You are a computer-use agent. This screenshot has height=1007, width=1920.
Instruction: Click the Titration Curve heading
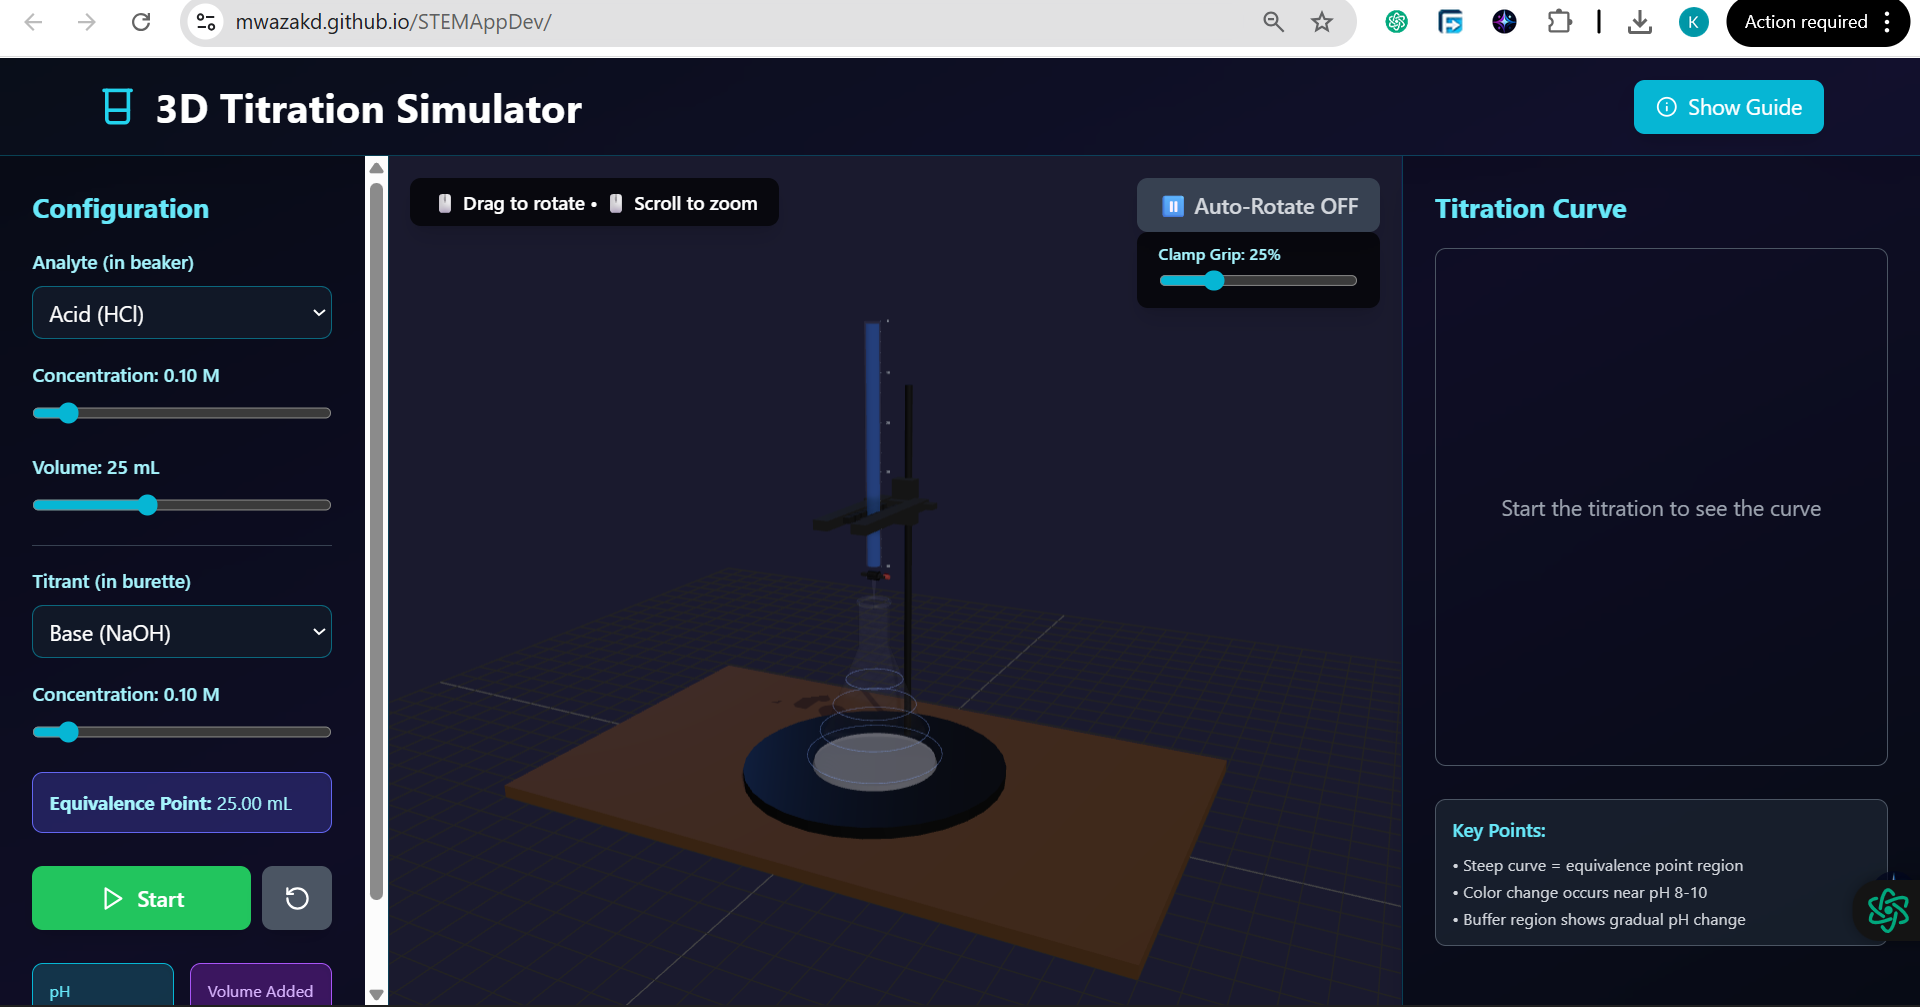(1530, 208)
